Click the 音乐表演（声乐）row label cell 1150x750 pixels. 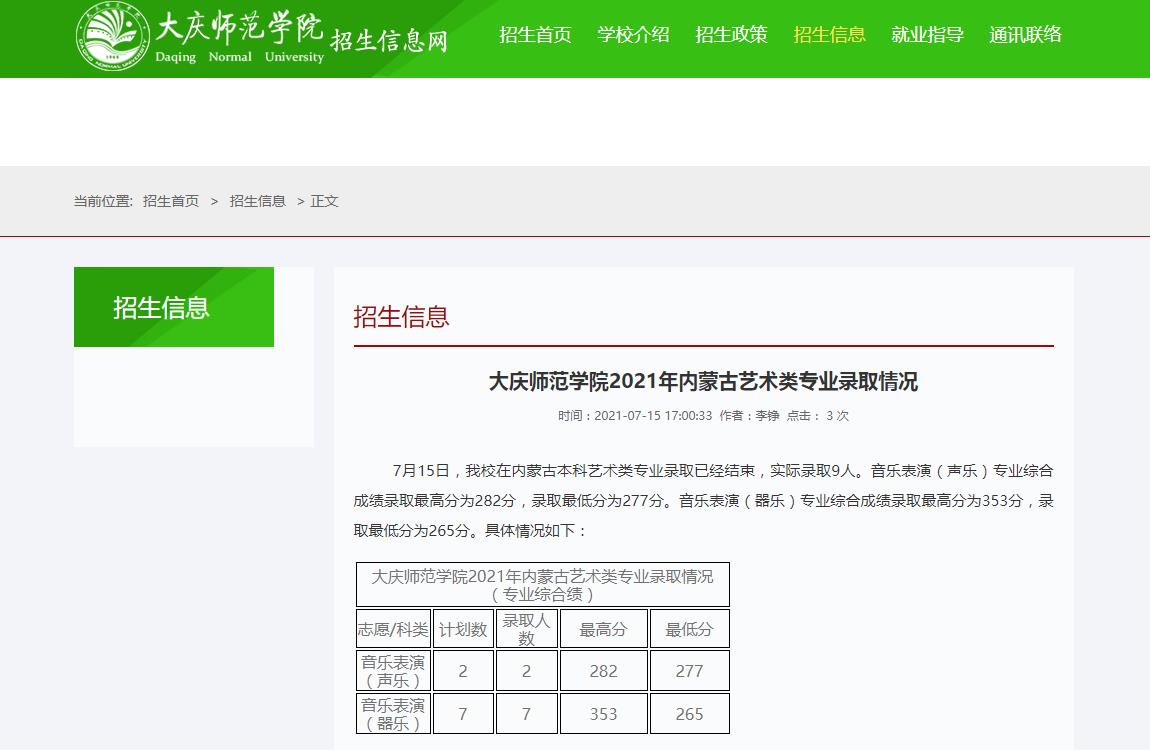tap(393, 671)
